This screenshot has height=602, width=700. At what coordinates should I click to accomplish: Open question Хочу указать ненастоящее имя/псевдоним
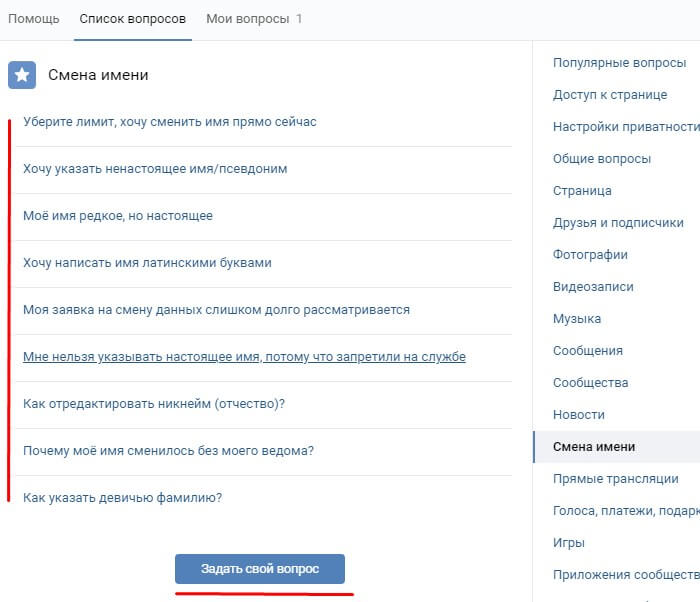tap(155, 169)
